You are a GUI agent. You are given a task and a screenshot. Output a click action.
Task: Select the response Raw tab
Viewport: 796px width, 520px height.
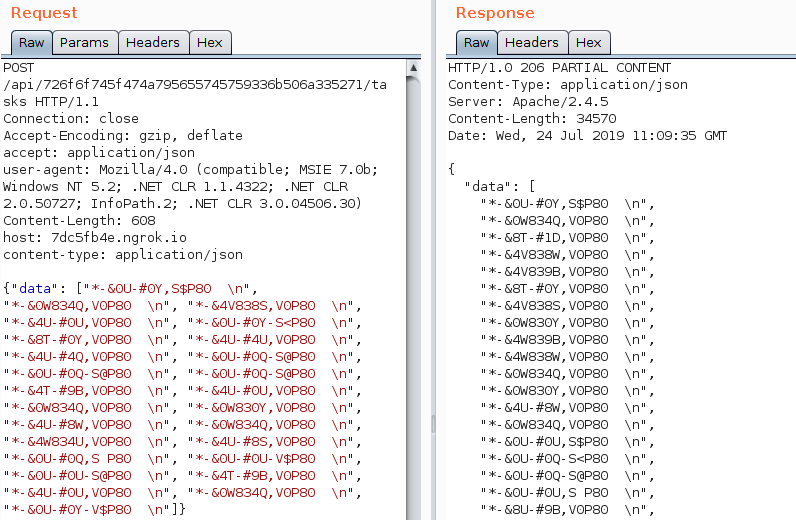point(477,43)
